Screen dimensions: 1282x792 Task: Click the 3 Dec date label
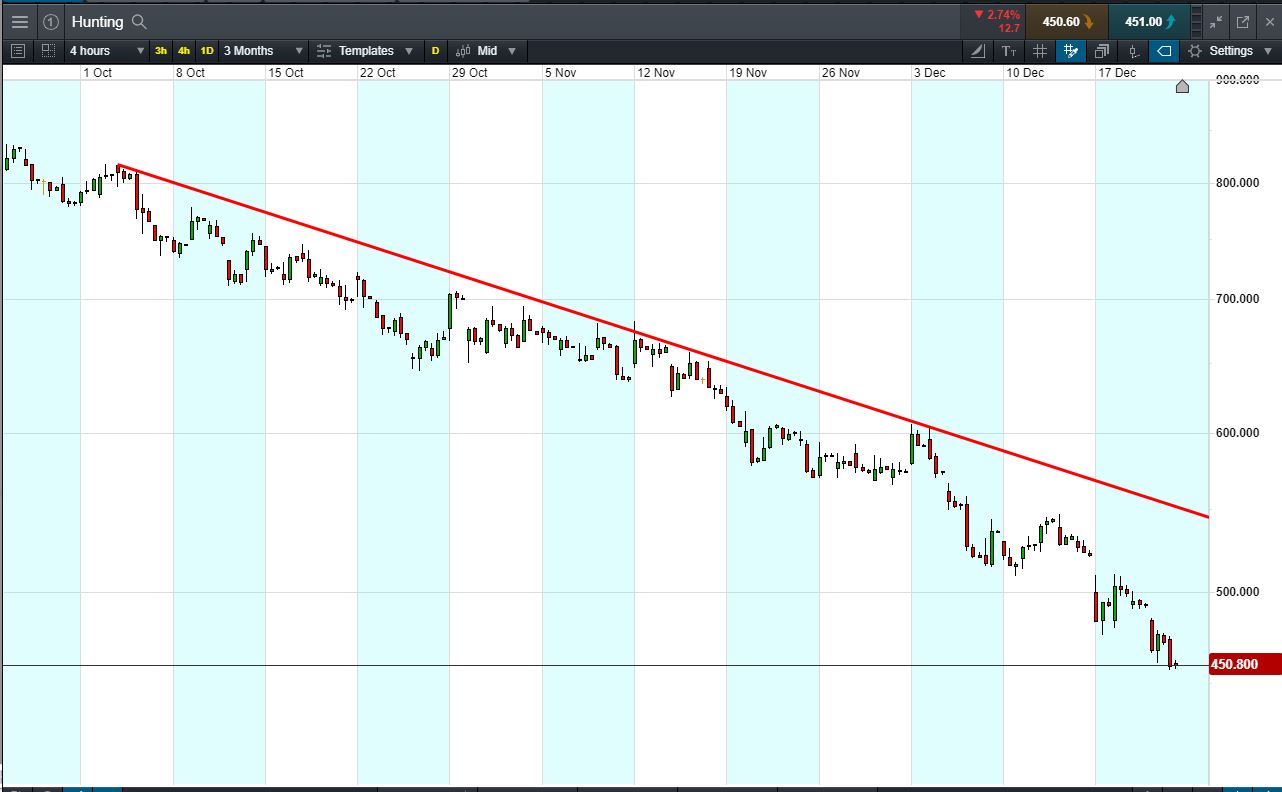click(x=930, y=73)
